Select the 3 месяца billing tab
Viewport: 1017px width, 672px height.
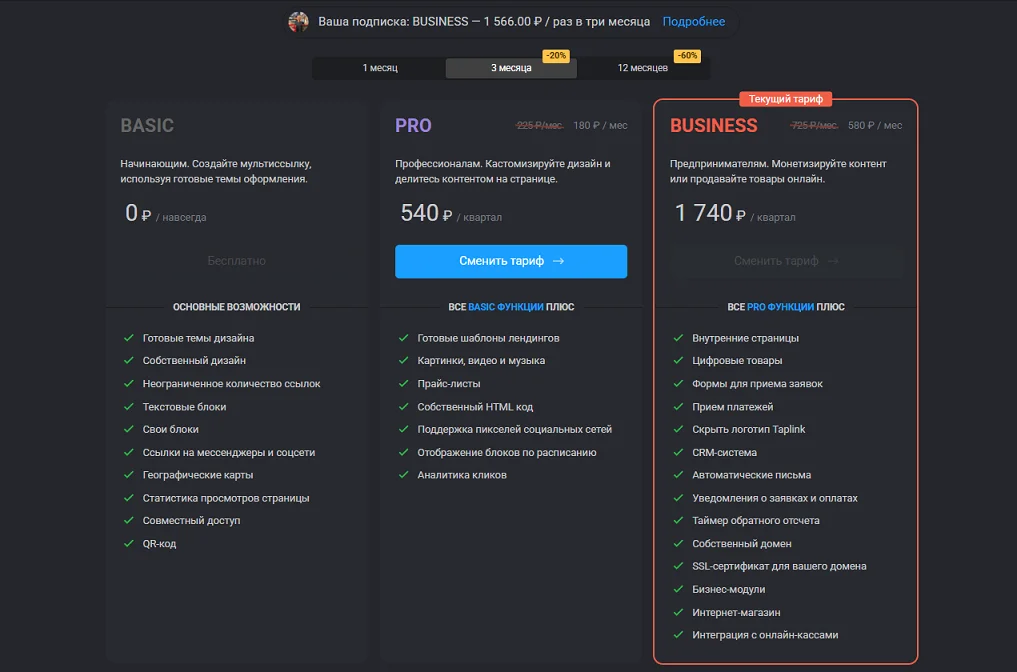coord(511,68)
